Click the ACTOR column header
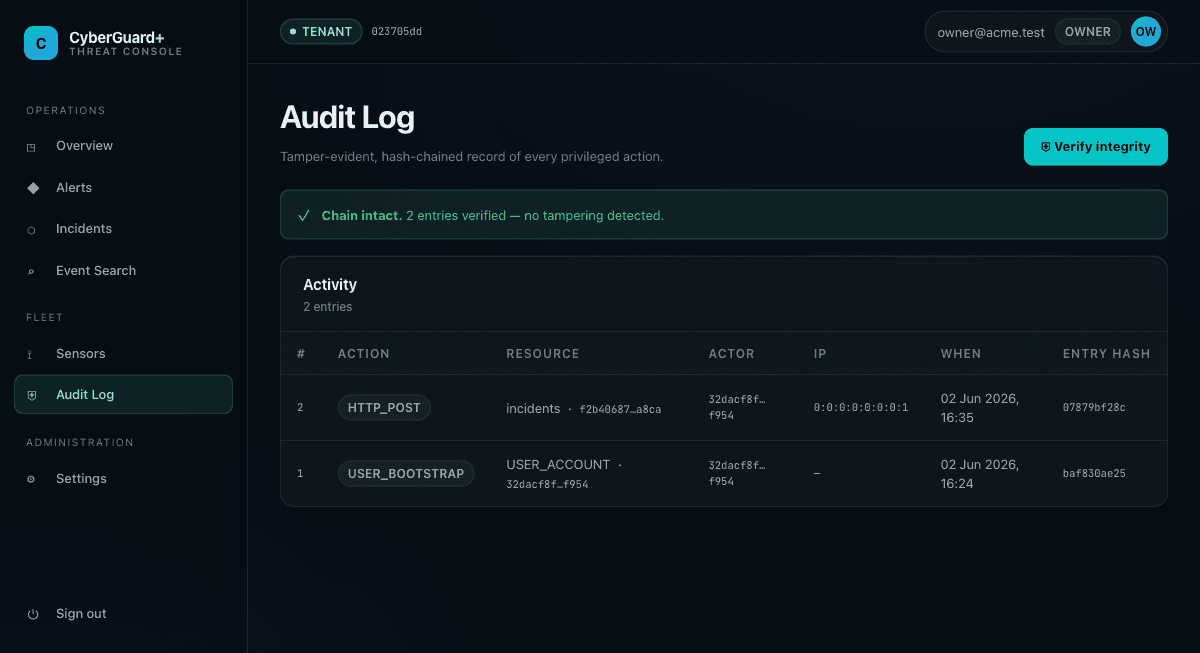The height and width of the screenshot is (653, 1200). pyautogui.click(x=732, y=354)
